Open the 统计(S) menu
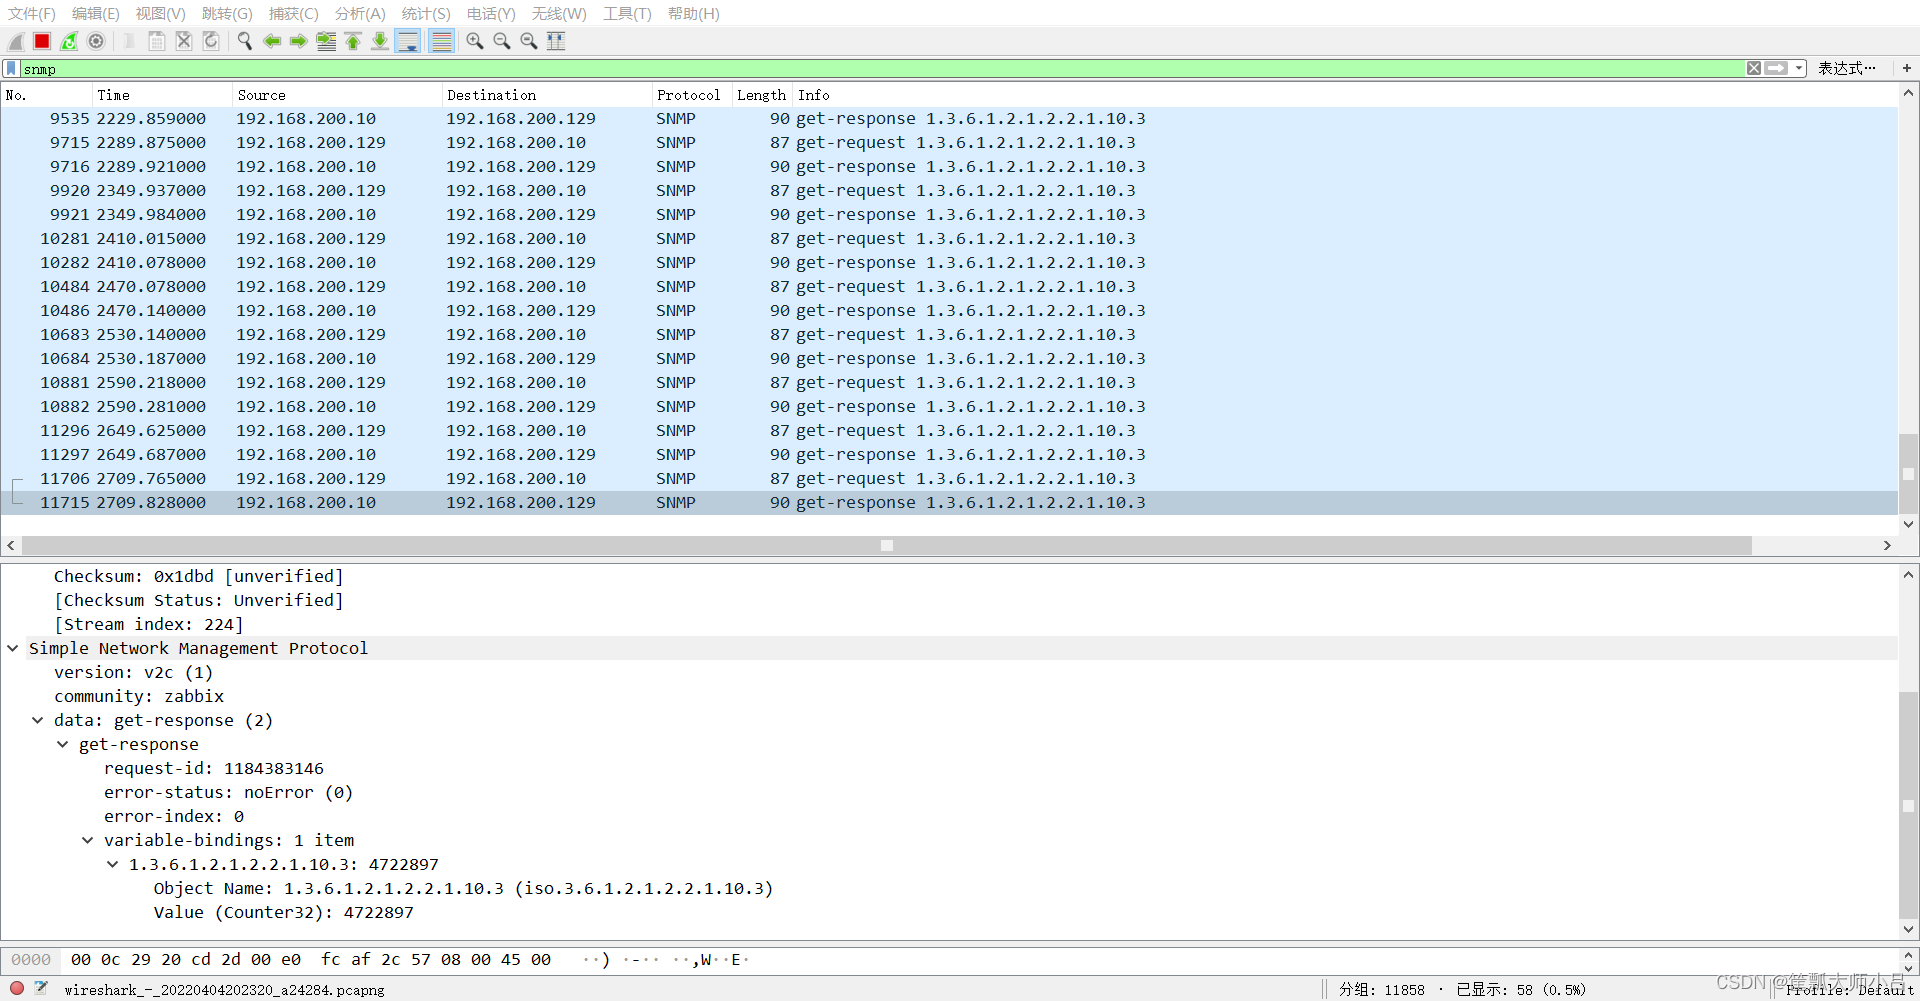Image resolution: width=1920 pixels, height=1001 pixels. click(x=426, y=13)
